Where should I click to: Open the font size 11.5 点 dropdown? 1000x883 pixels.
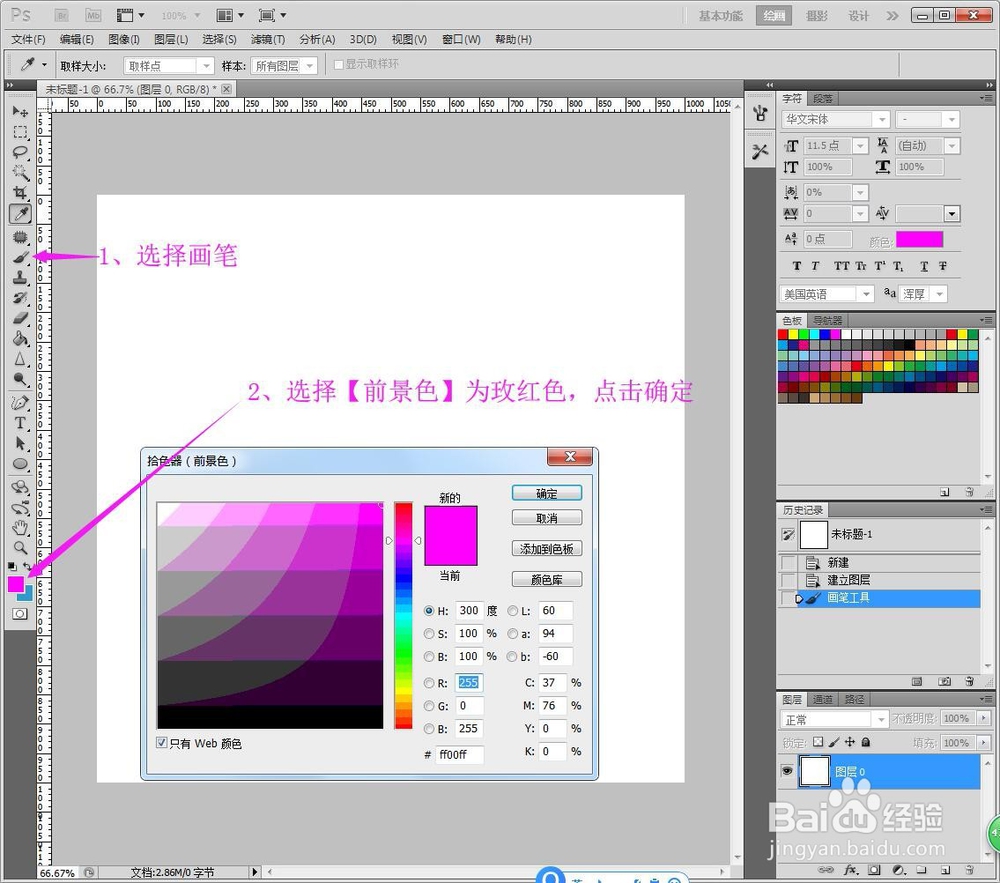(x=860, y=146)
